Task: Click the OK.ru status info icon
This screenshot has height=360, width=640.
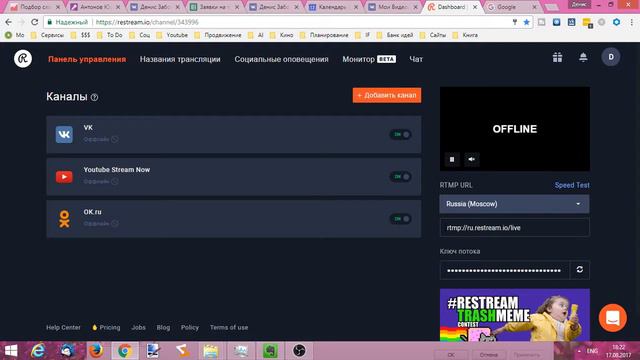Action: [115, 223]
